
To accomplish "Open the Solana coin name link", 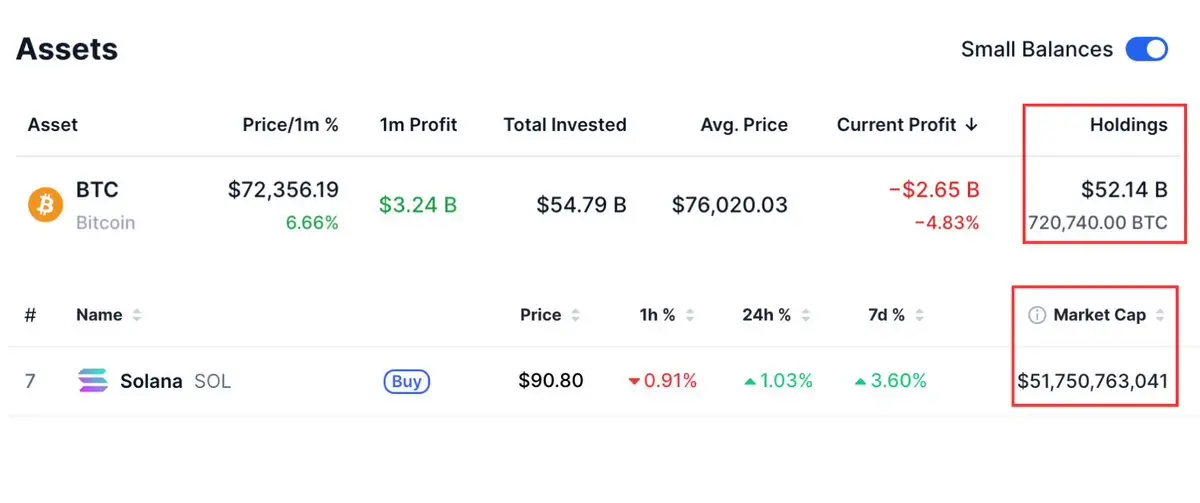I will click(x=151, y=381).
